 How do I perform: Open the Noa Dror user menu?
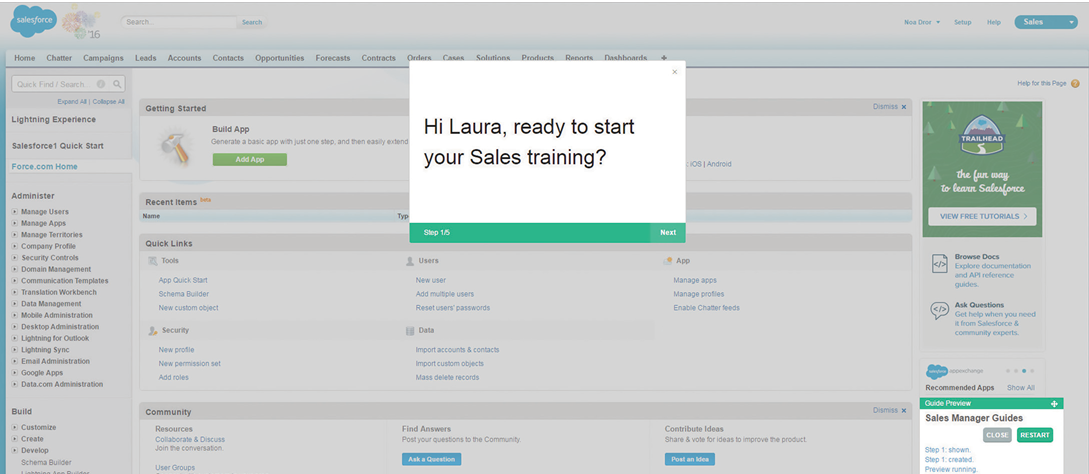point(922,22)
